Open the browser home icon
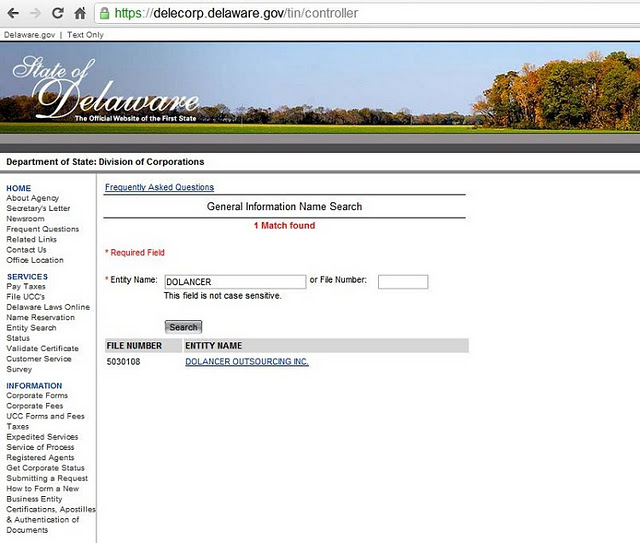The height and width of the screenshot is (543, 640). point(80,13)
